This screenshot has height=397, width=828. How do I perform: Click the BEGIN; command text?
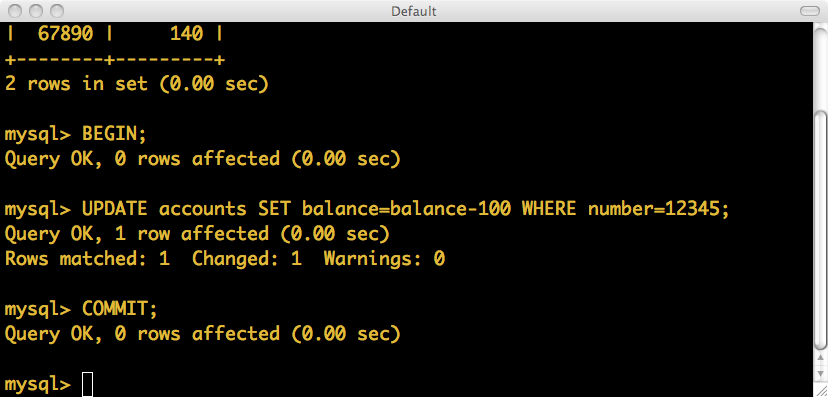pyautogui.click(x=114, y=134)
